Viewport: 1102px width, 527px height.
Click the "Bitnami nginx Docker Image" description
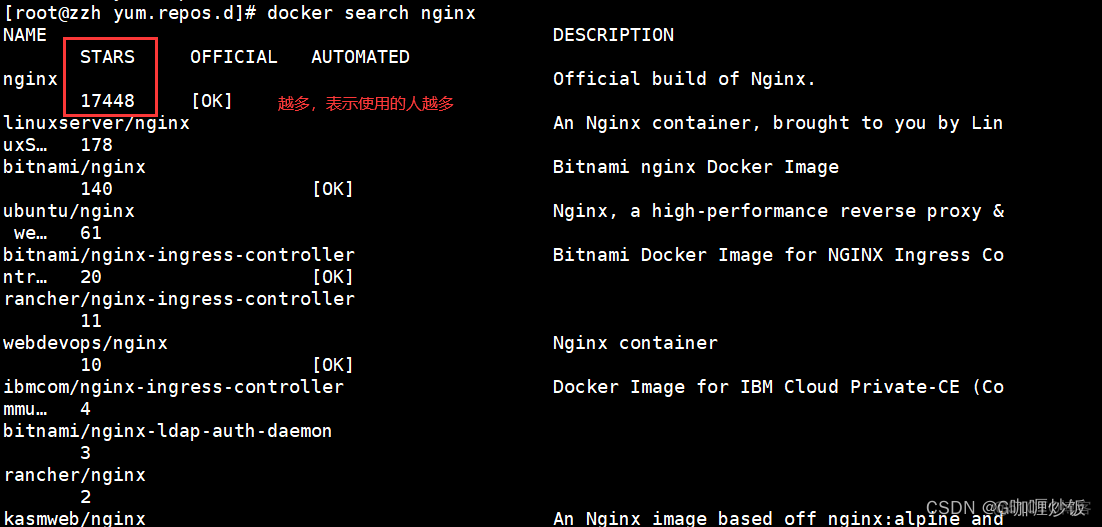tap(695, 167)
